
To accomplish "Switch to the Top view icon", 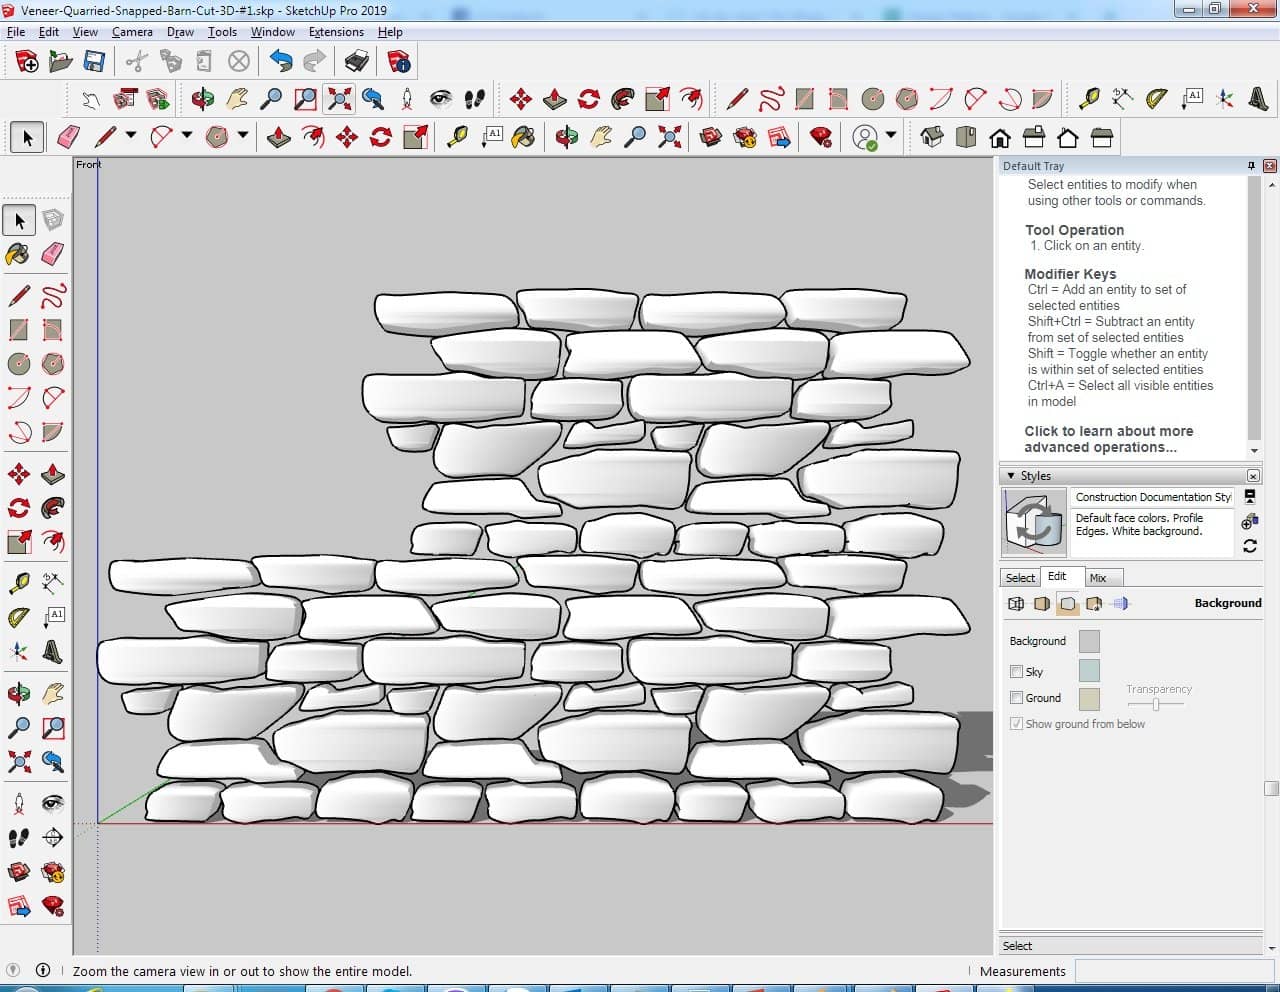I will coord(966,136).
